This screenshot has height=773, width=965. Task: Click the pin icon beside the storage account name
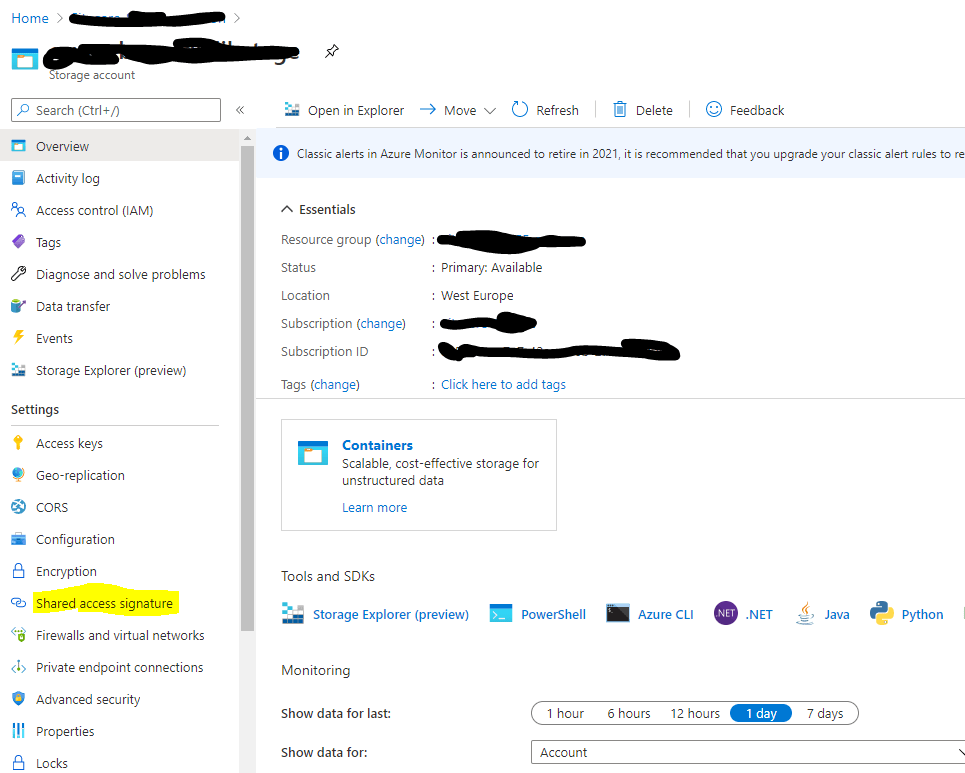332,51
